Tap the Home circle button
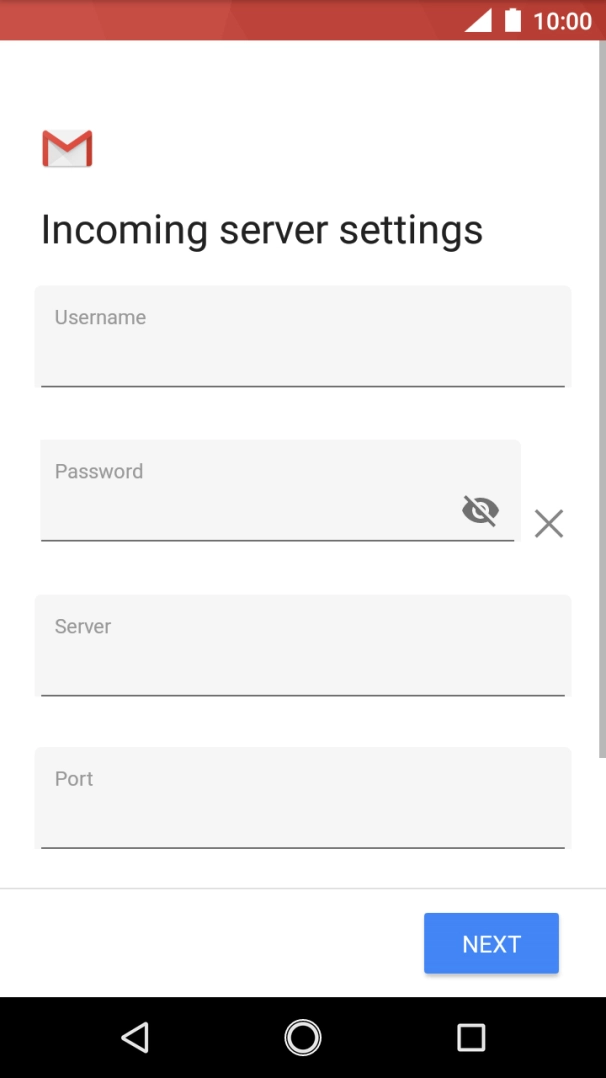Viewport: 606px width, 1078px height. tap(302, 1037)
